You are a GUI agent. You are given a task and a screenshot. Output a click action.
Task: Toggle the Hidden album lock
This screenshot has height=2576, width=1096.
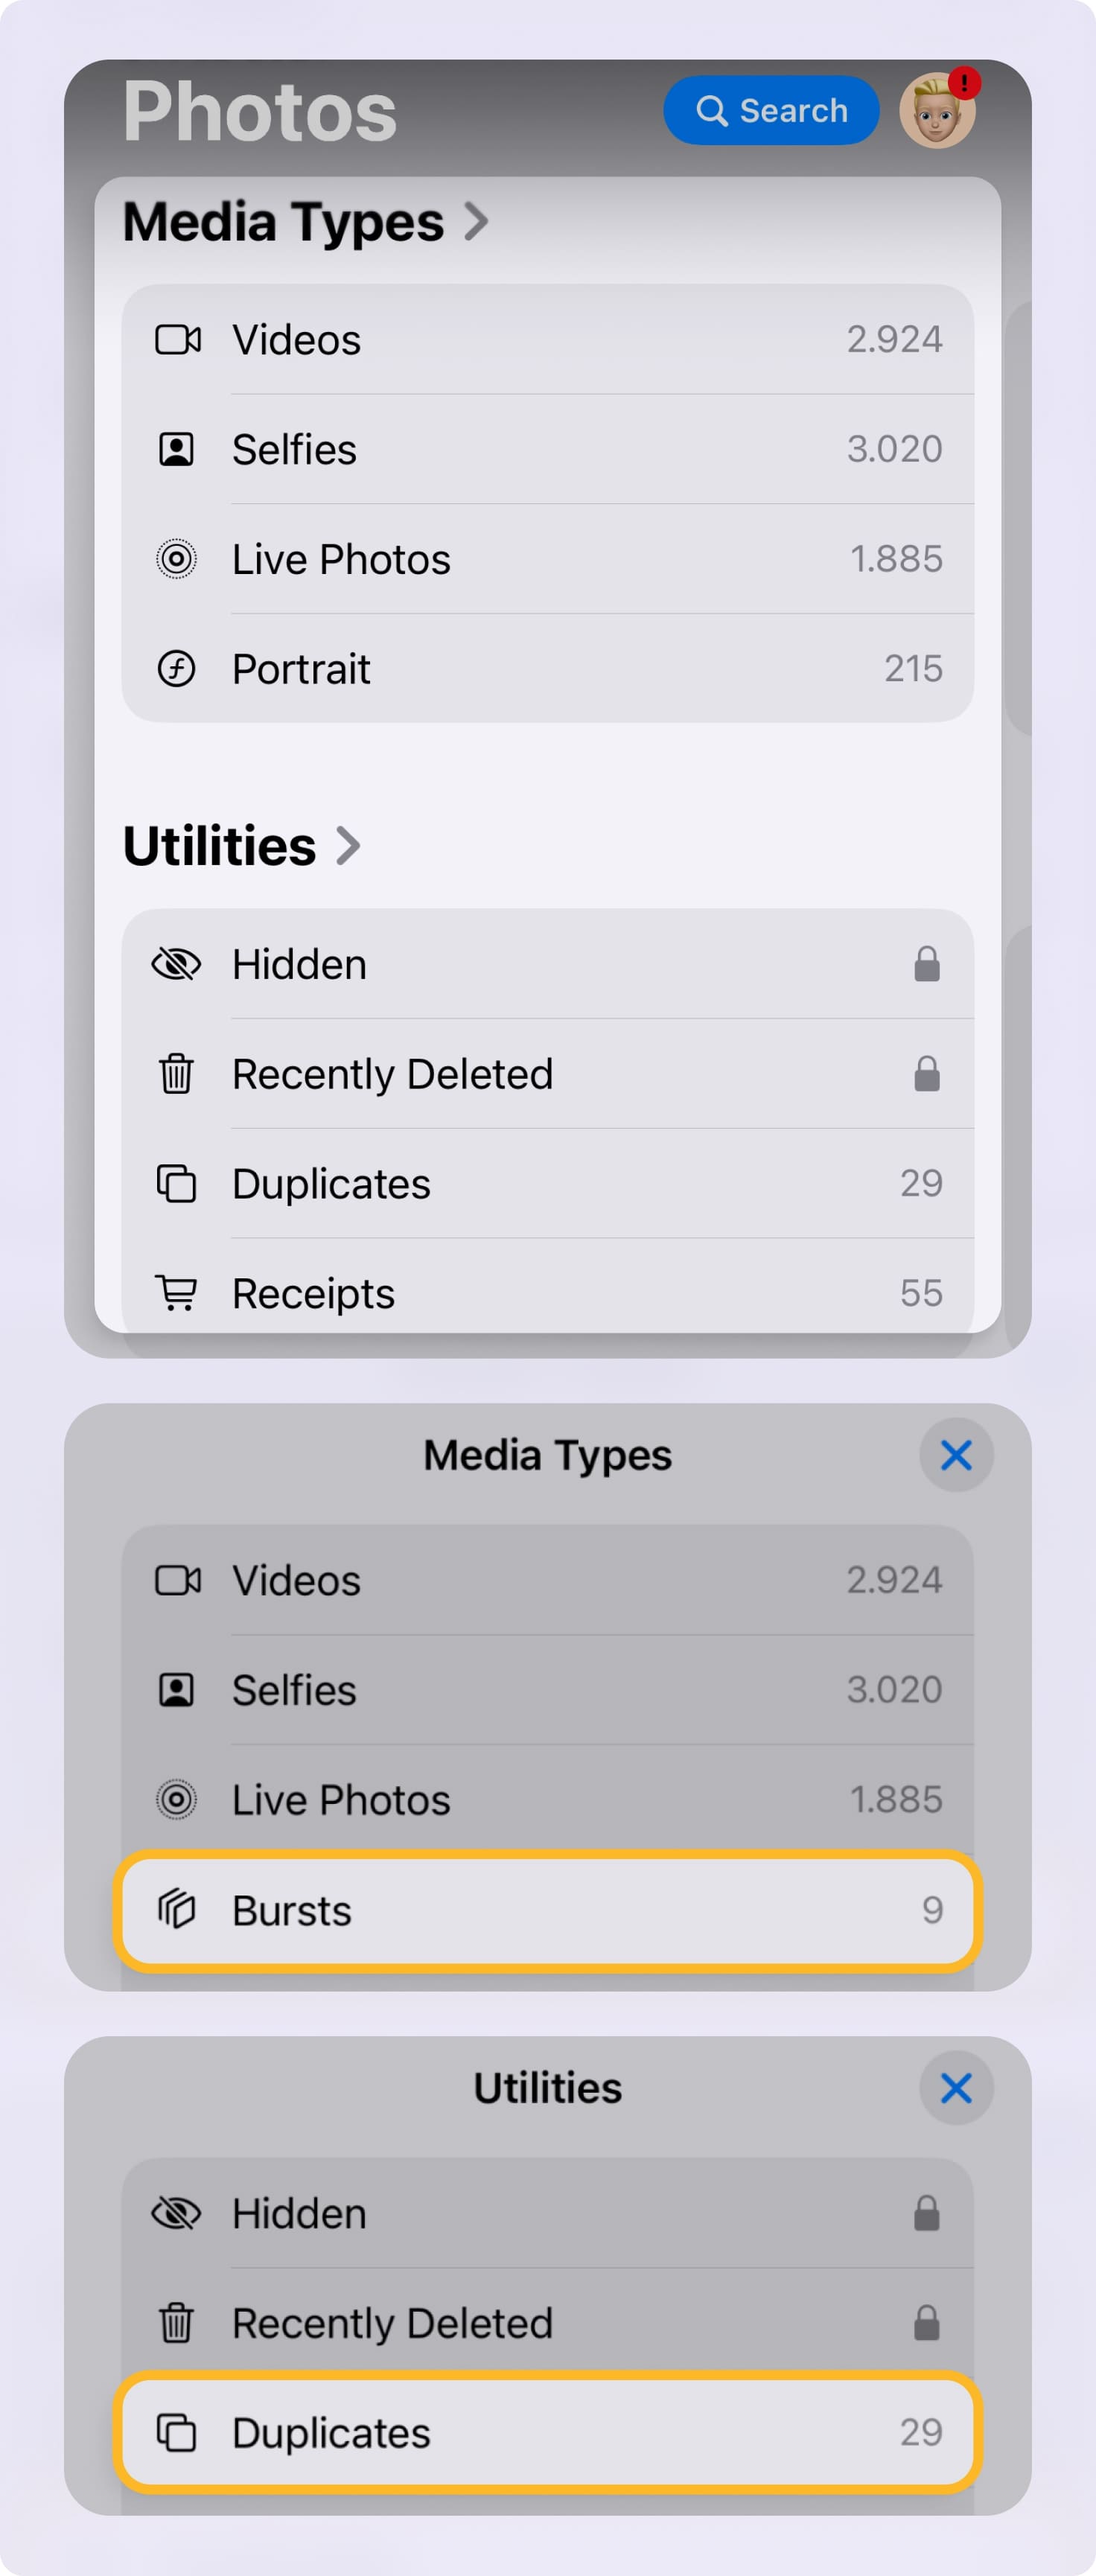point(926,964)
